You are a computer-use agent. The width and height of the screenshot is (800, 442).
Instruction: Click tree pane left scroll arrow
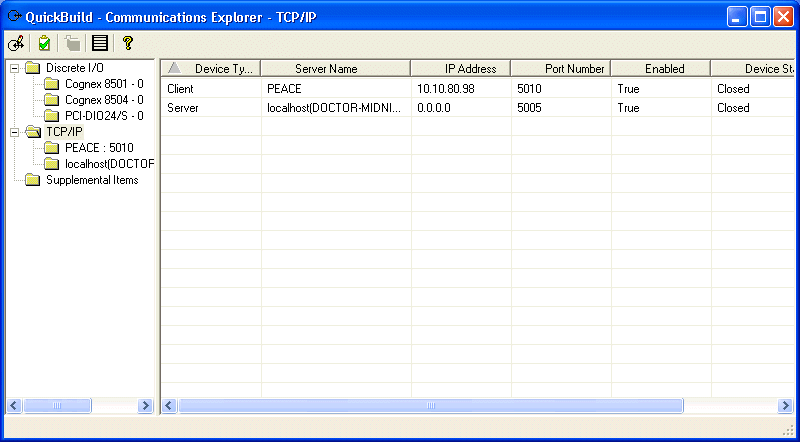14,406
